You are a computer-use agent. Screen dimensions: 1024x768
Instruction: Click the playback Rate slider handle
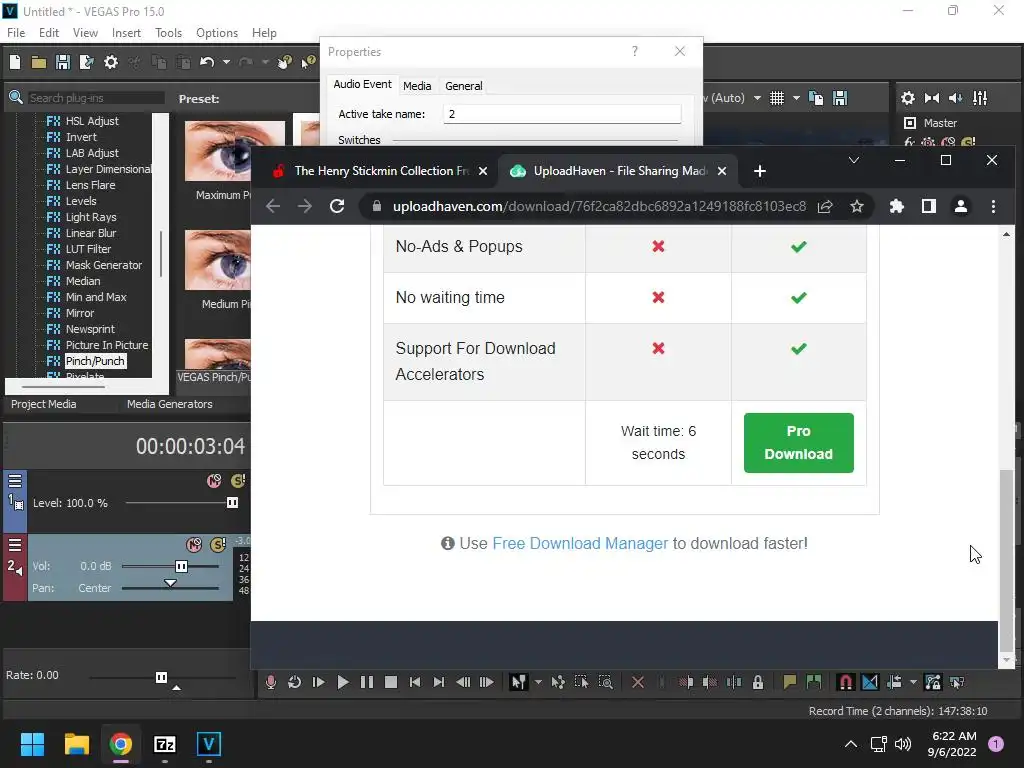(161, 677)
